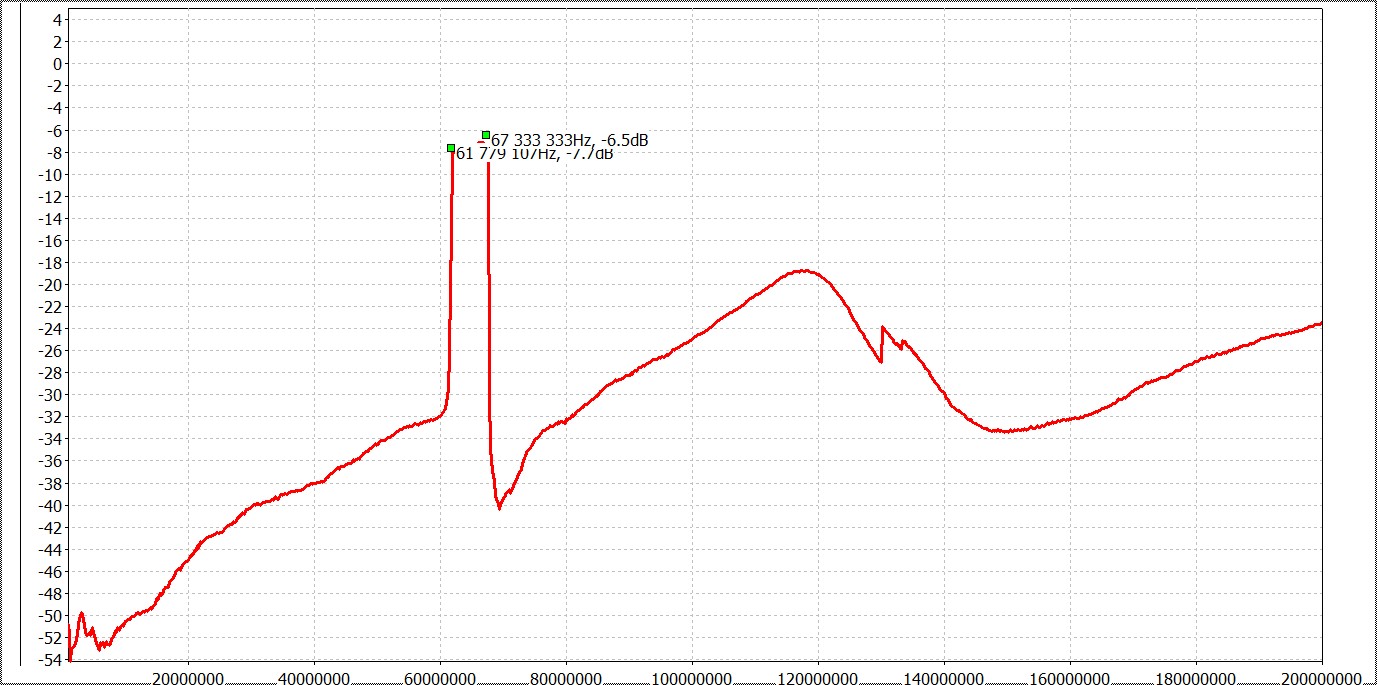Click the sharp notch on the curve near 130 MHz

[880, 360]
